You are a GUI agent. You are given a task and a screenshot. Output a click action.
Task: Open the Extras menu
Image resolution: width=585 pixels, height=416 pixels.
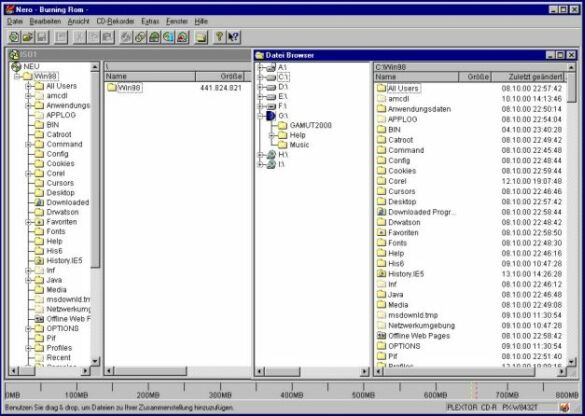(x=150, y=22)
